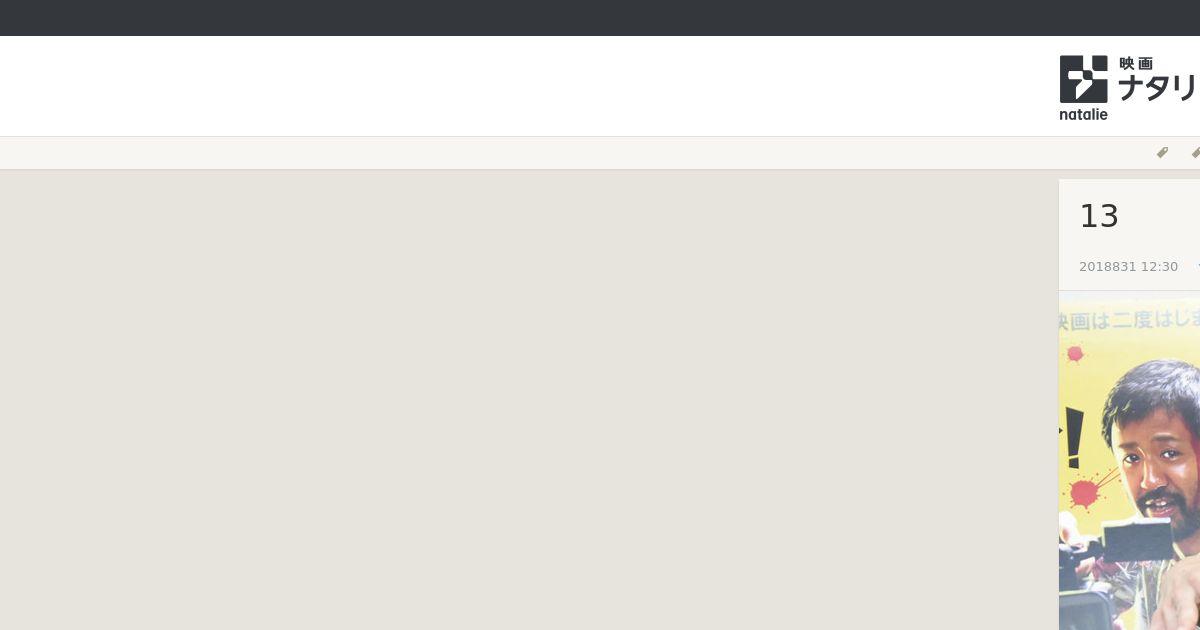Click the small red splatter near poster top
The height and width of the screenshot is (630, 1200).
pyautogui.click(x=1075, y=354)
